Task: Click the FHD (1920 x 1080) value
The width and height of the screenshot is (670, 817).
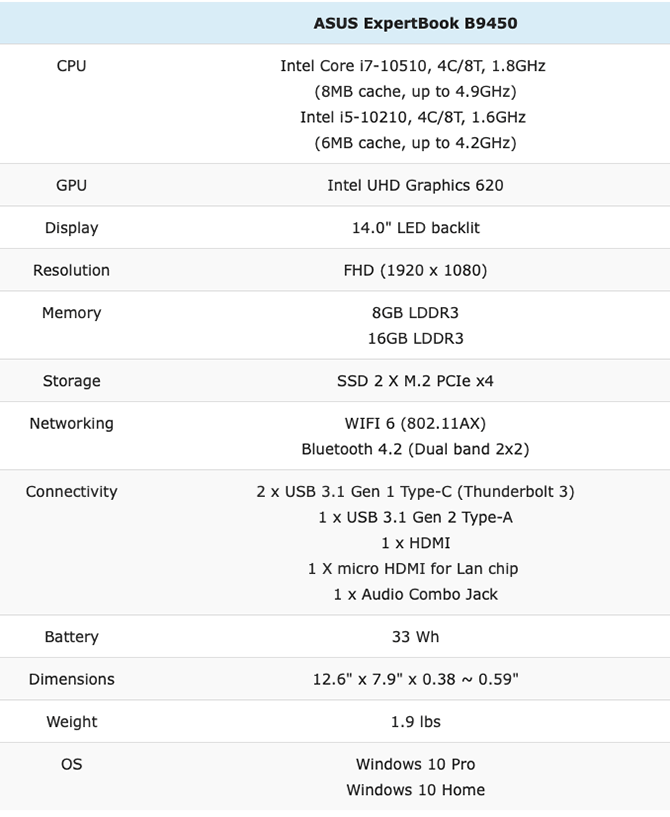Action: [415, 270]
